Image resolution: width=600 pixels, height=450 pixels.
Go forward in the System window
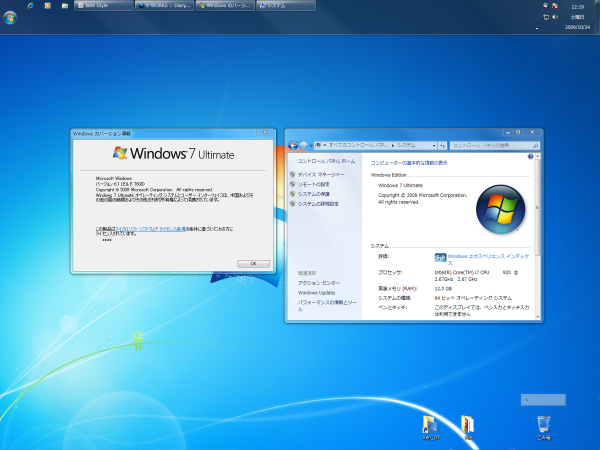(x=303, y=145)
